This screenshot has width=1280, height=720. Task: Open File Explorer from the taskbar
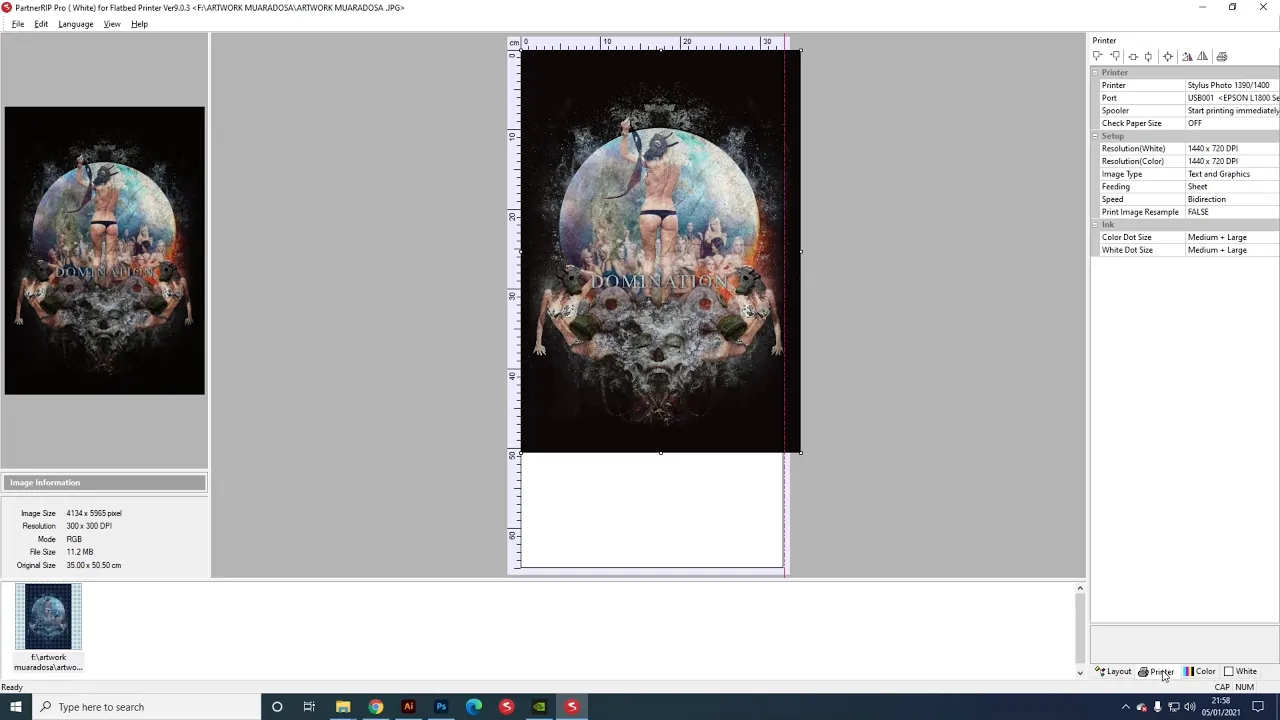pos(343,707)
